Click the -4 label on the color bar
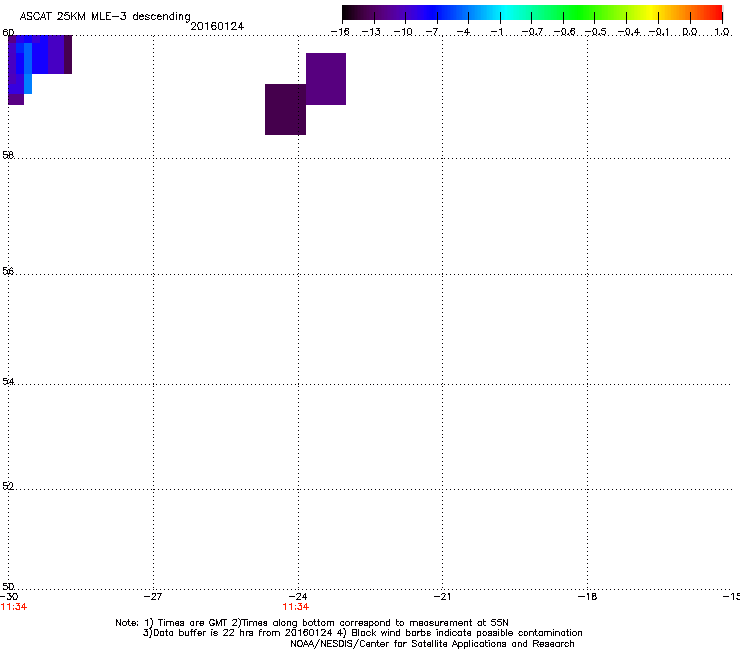740x650 pixels. pyautogui.click(x=465, y=32)
